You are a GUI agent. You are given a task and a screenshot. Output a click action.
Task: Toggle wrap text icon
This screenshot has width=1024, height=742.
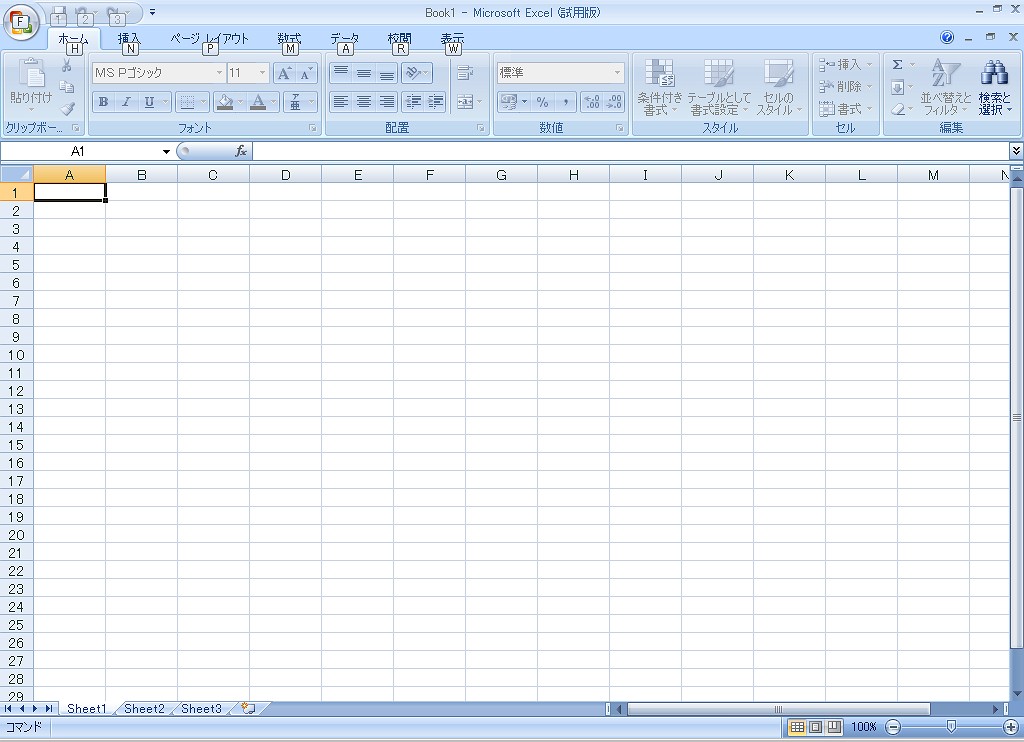(465, 73)
